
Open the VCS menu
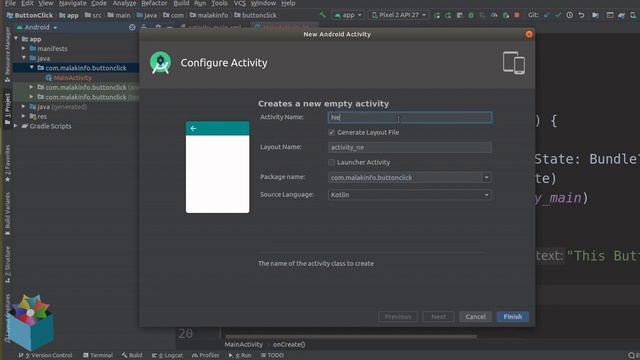tap(240, 3)
